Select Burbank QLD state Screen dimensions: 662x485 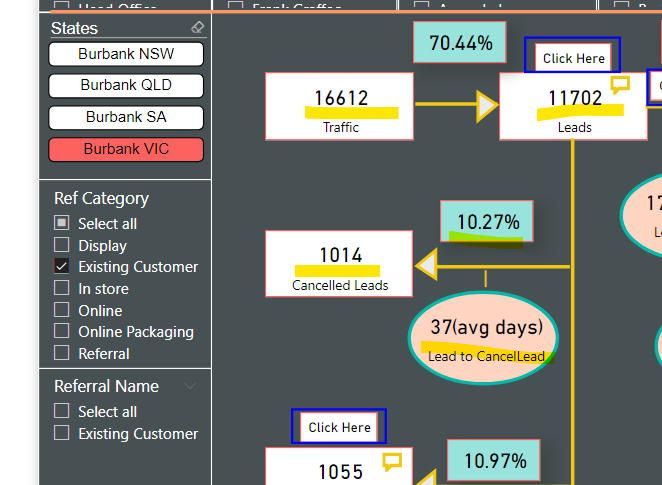[x=126, y=85]
